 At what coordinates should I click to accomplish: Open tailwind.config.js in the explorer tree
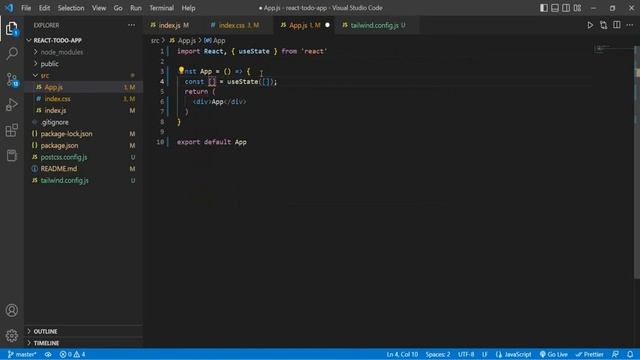coord(84,180)
